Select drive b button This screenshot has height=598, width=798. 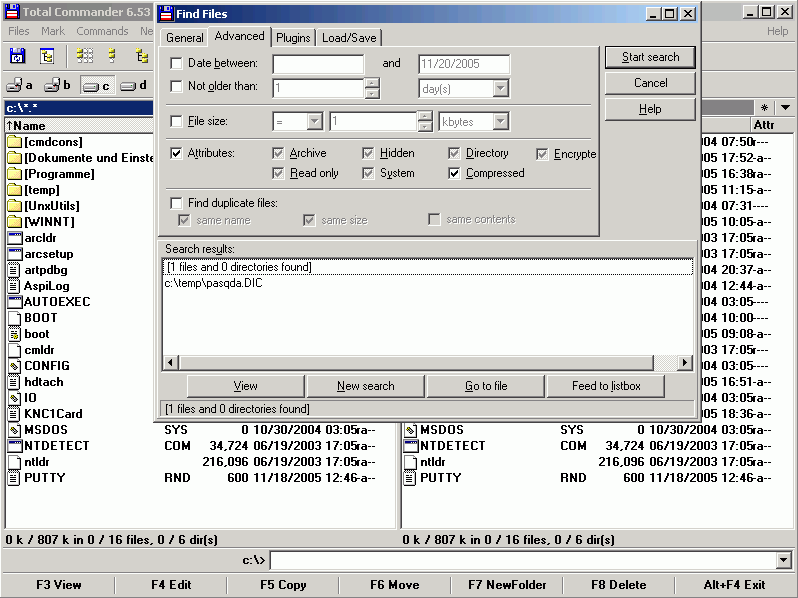57,86
